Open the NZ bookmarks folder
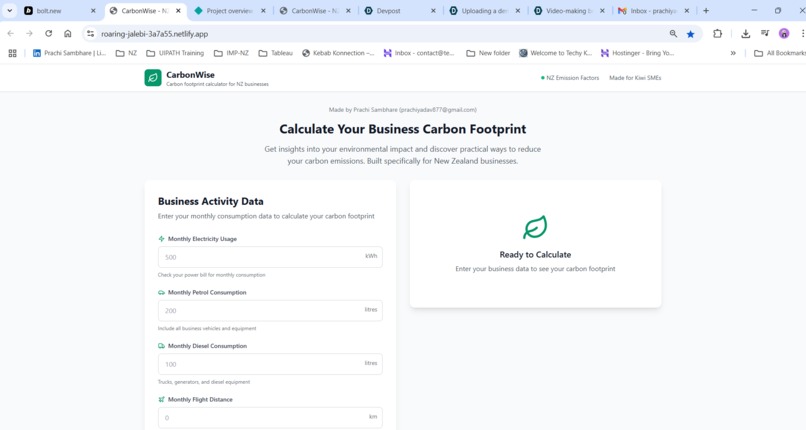The width and height of the screenshot is (806, 430). (x=126, y=53)
